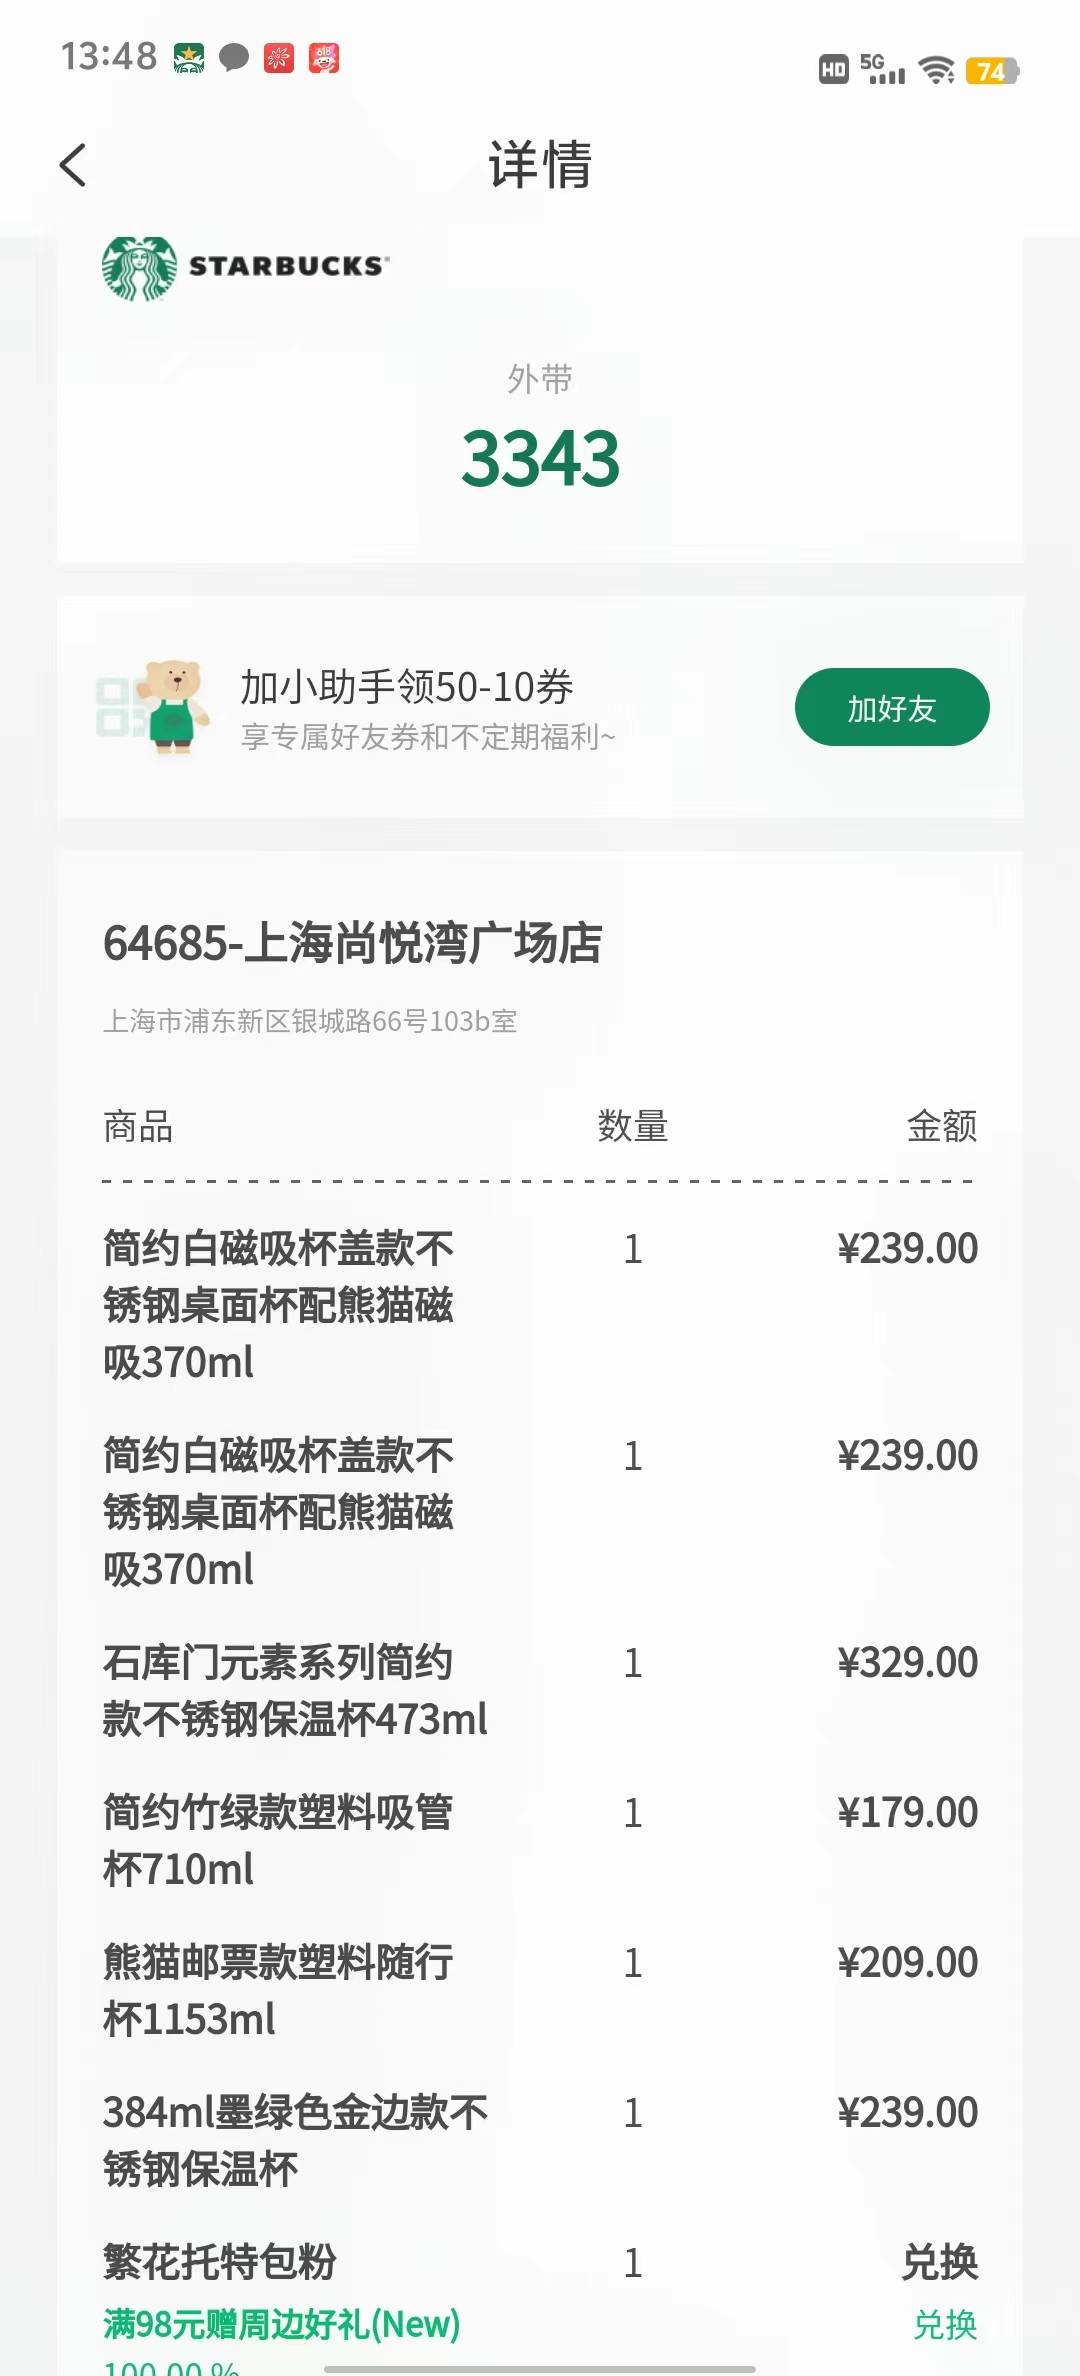
Task: Tap the HD indicator icon
Action: (833, 70)
